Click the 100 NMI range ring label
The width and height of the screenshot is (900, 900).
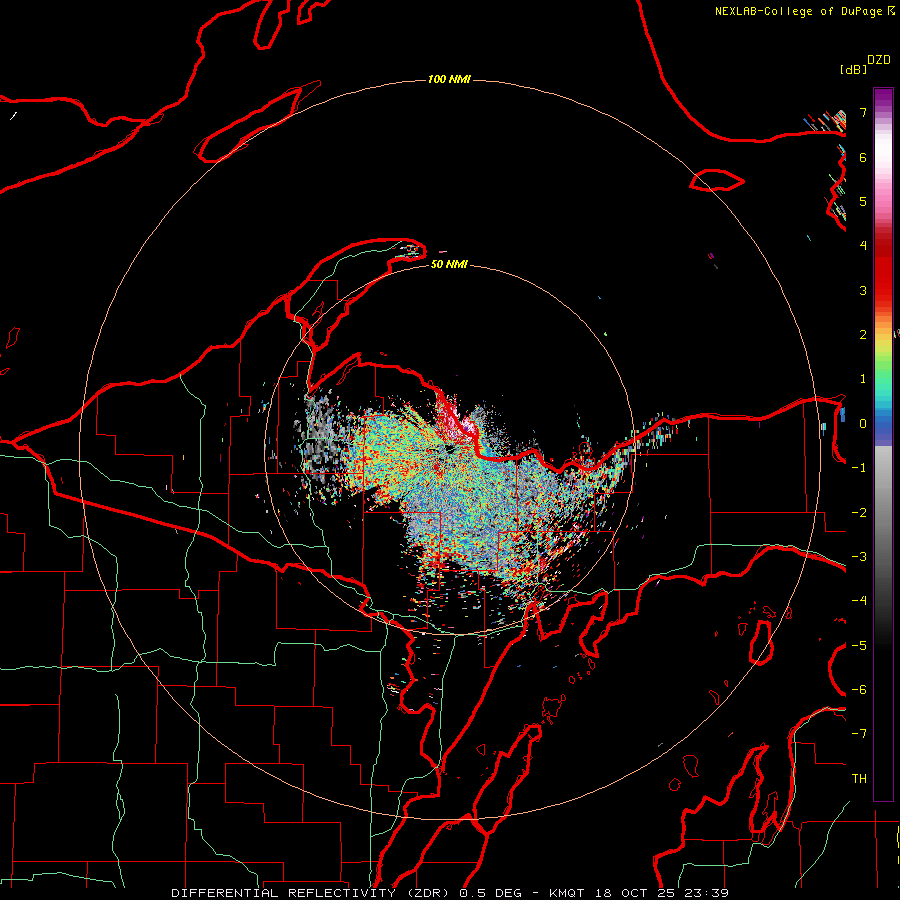[x=449, y=79]
